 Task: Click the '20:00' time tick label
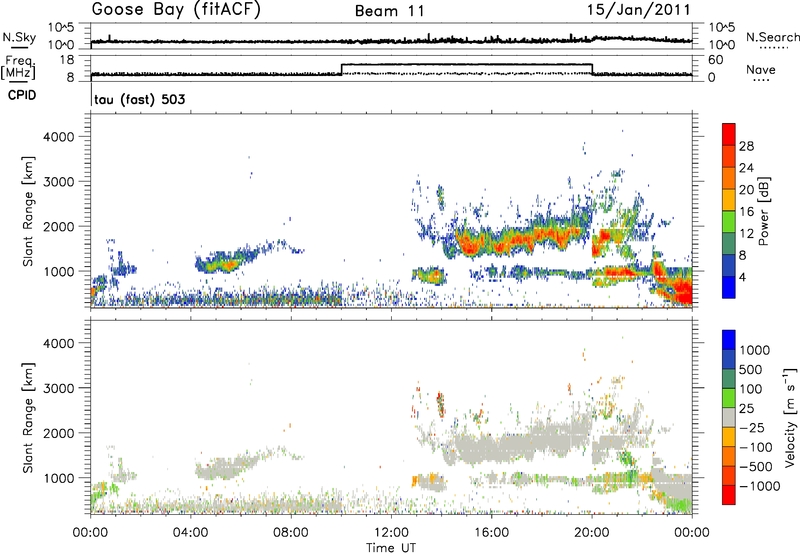(x=592, y=533)
